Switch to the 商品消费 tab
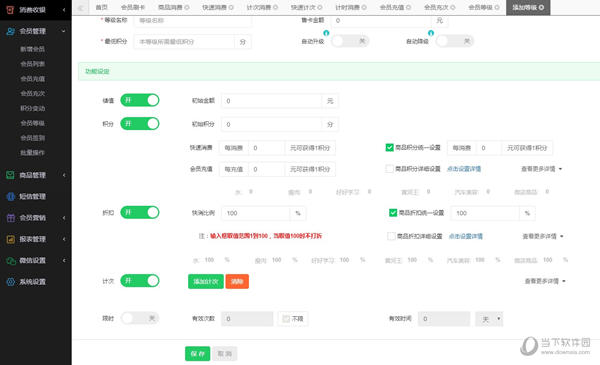Viewport: 600px width, 365px height. pyautogui.click(x=170, y=7)
